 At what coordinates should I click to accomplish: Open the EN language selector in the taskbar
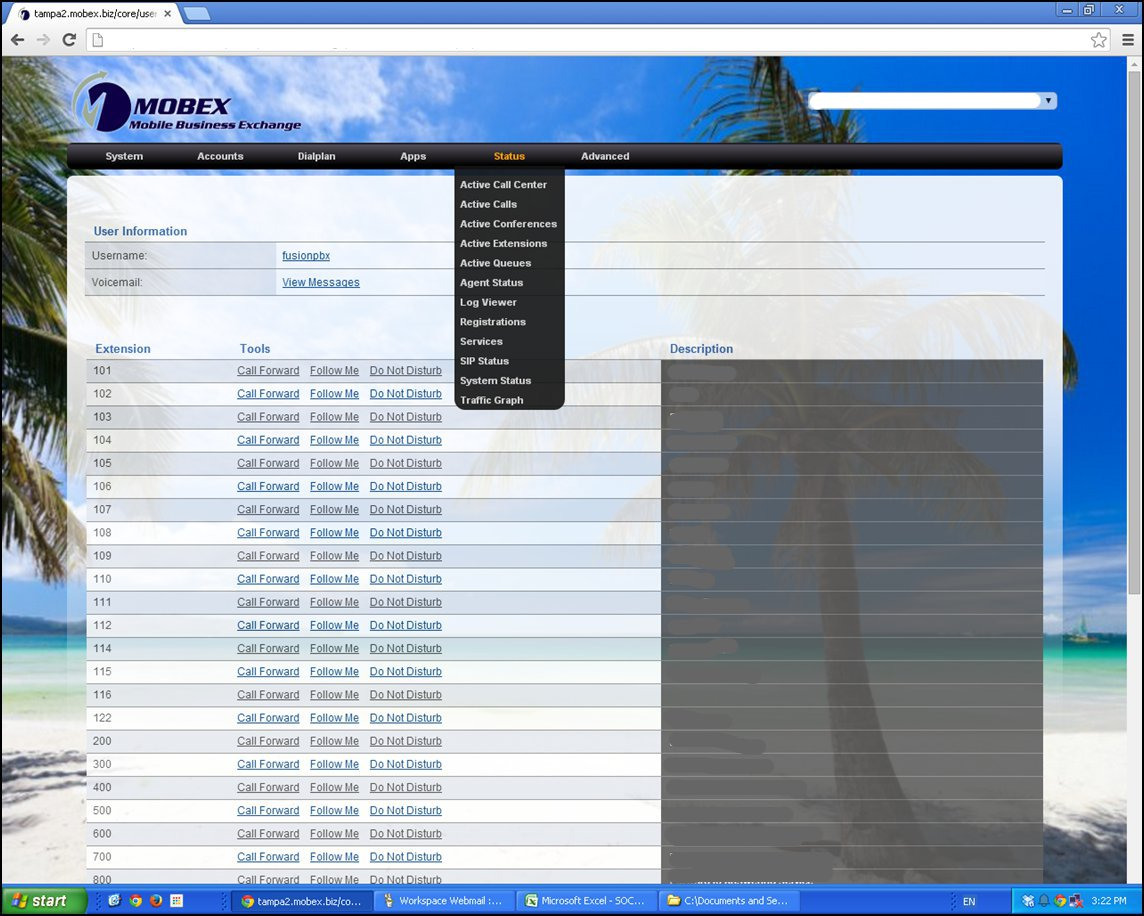click(968, 900)
